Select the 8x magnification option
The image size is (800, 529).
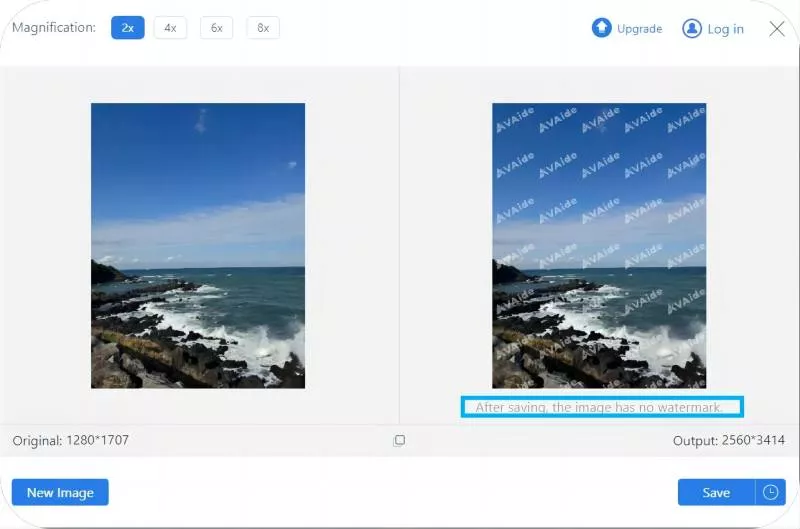tap(263, 28)
